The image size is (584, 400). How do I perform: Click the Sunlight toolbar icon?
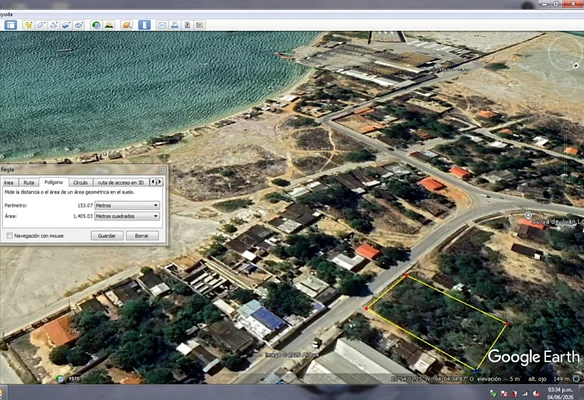(109, 25)
